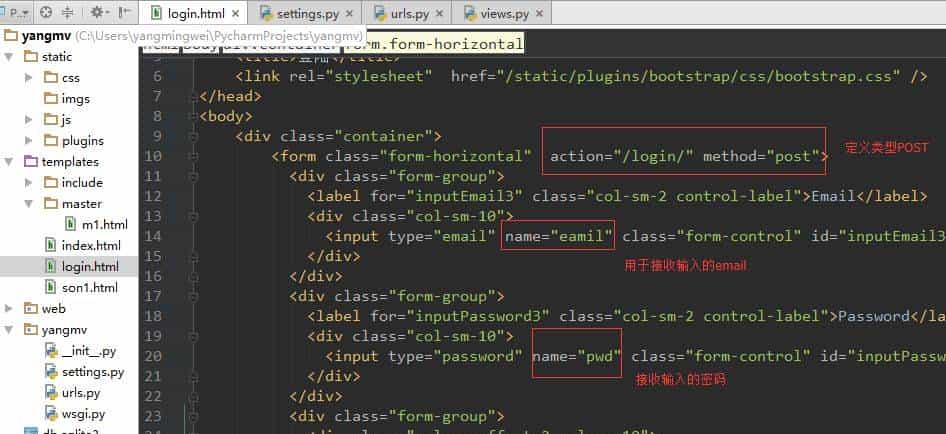
Task: Expand the include folder arrow
Action: click(28, 182)
